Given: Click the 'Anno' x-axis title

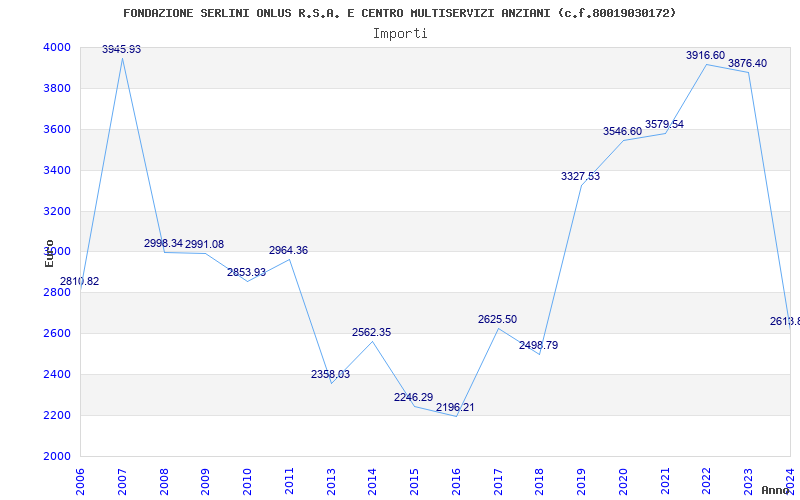Looking at the screenshot, I should 775,490.
